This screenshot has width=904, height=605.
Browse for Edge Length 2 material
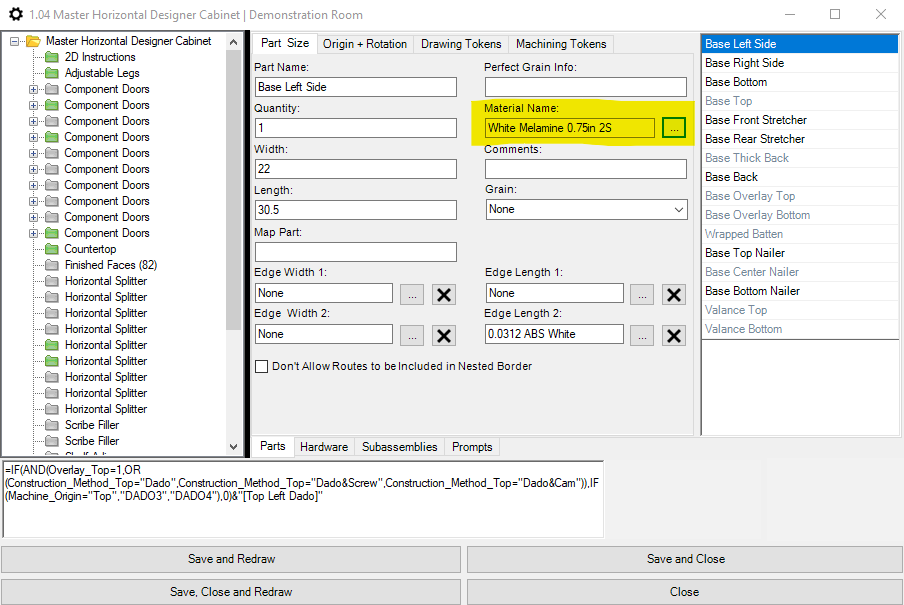click(642, 335)
